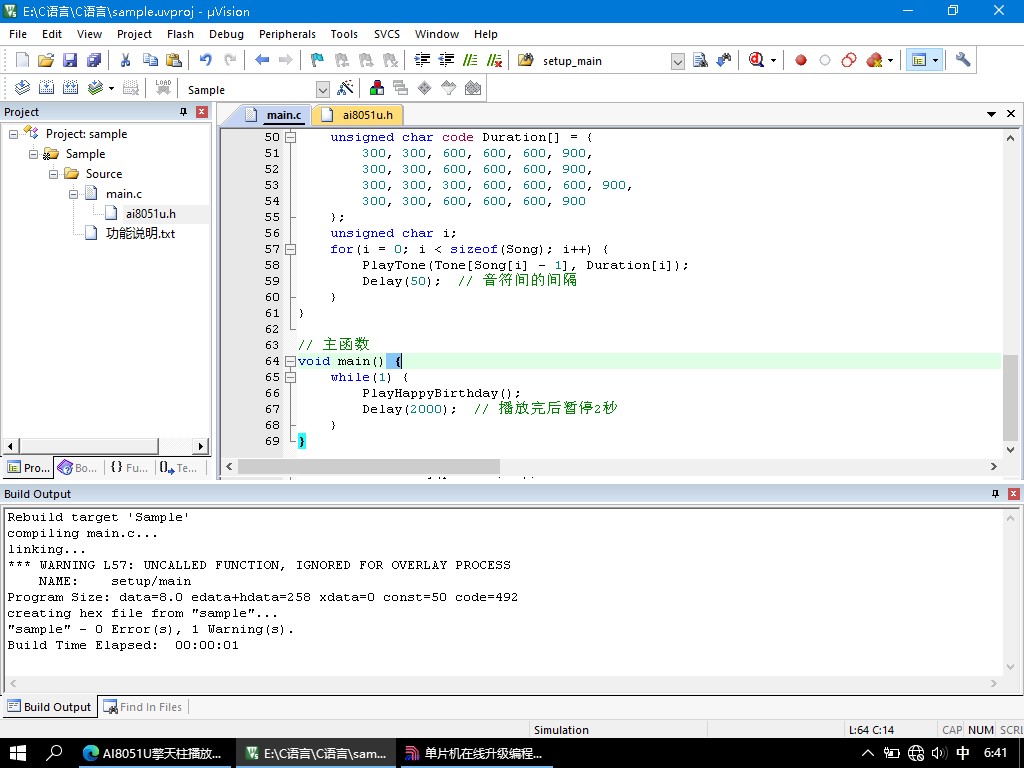The width and height of the screenshot is (1024, 768).
Task: Copy the selection using the toolbar icon
Action: point(150,60)
